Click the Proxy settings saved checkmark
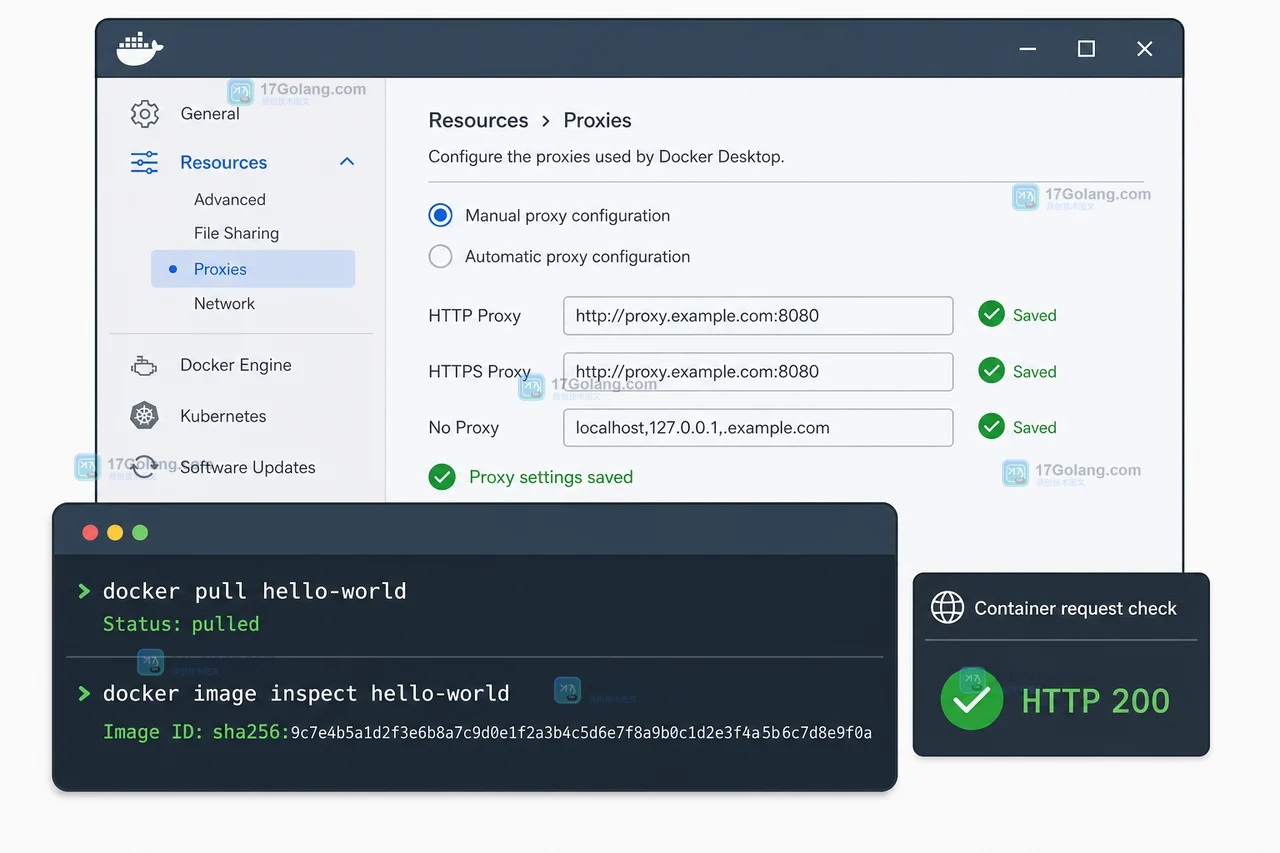Viewport: 1280px width, 853px height. (442, 477)
